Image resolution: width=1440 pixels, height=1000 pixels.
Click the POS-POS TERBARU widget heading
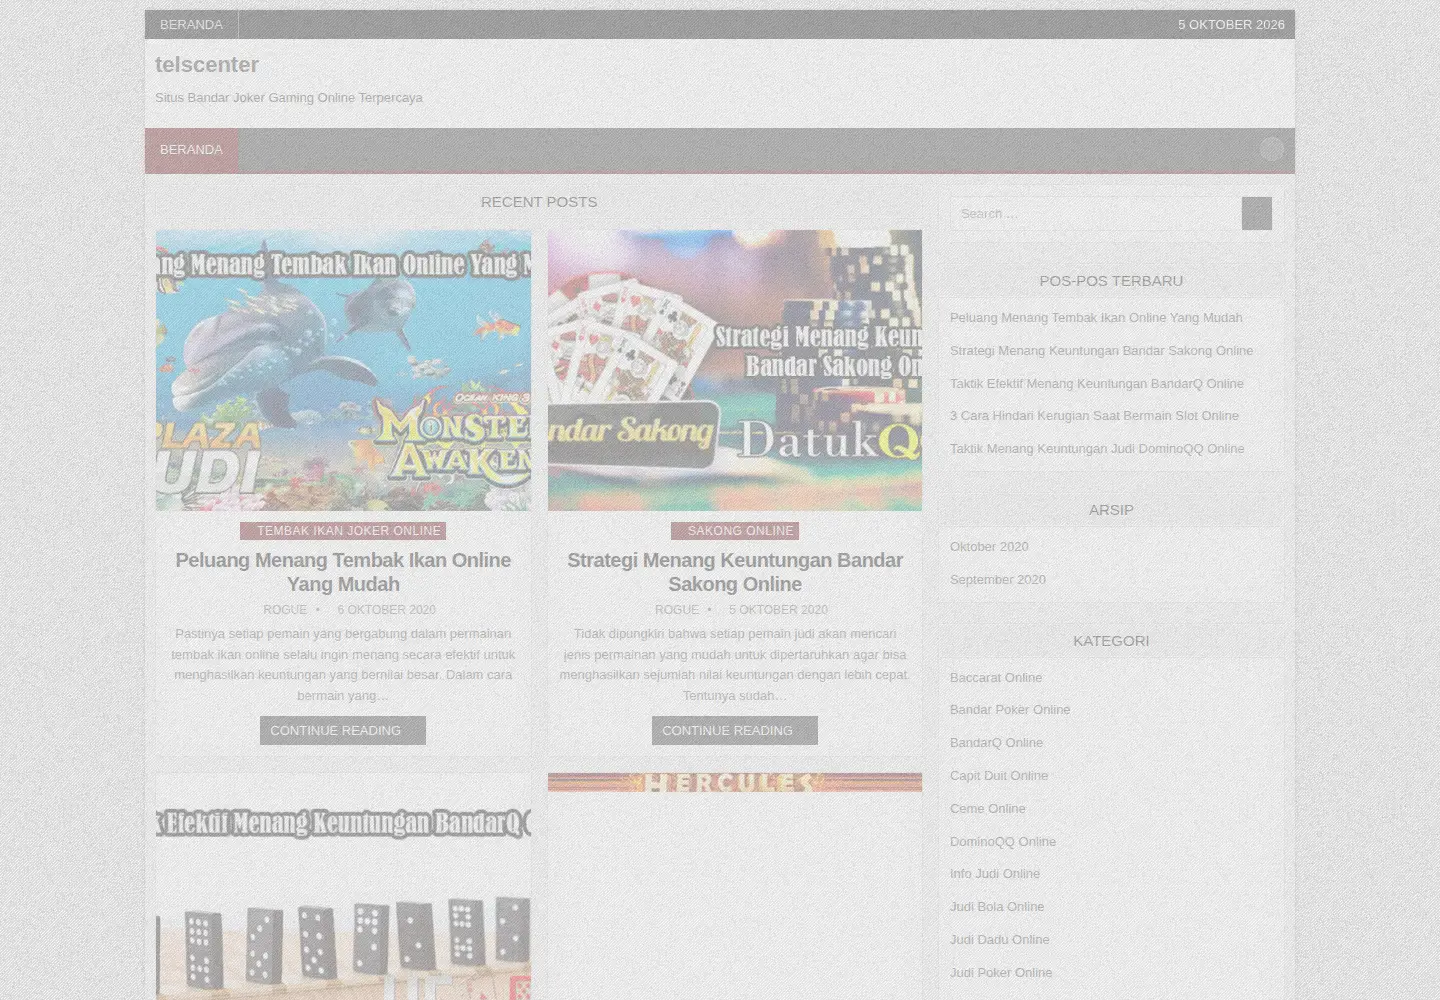tap(1111, 281)
